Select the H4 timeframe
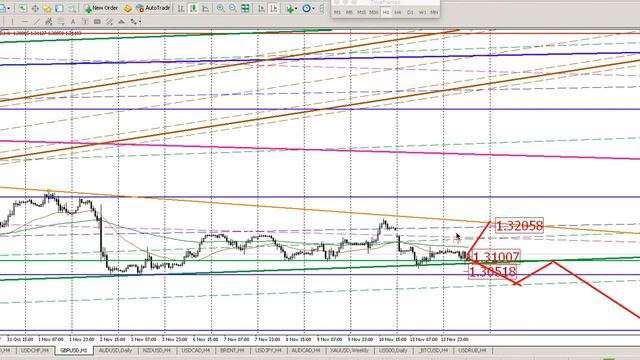Image resolution: width=640 pixels, height=360 pixels. [x=398, y=12]
